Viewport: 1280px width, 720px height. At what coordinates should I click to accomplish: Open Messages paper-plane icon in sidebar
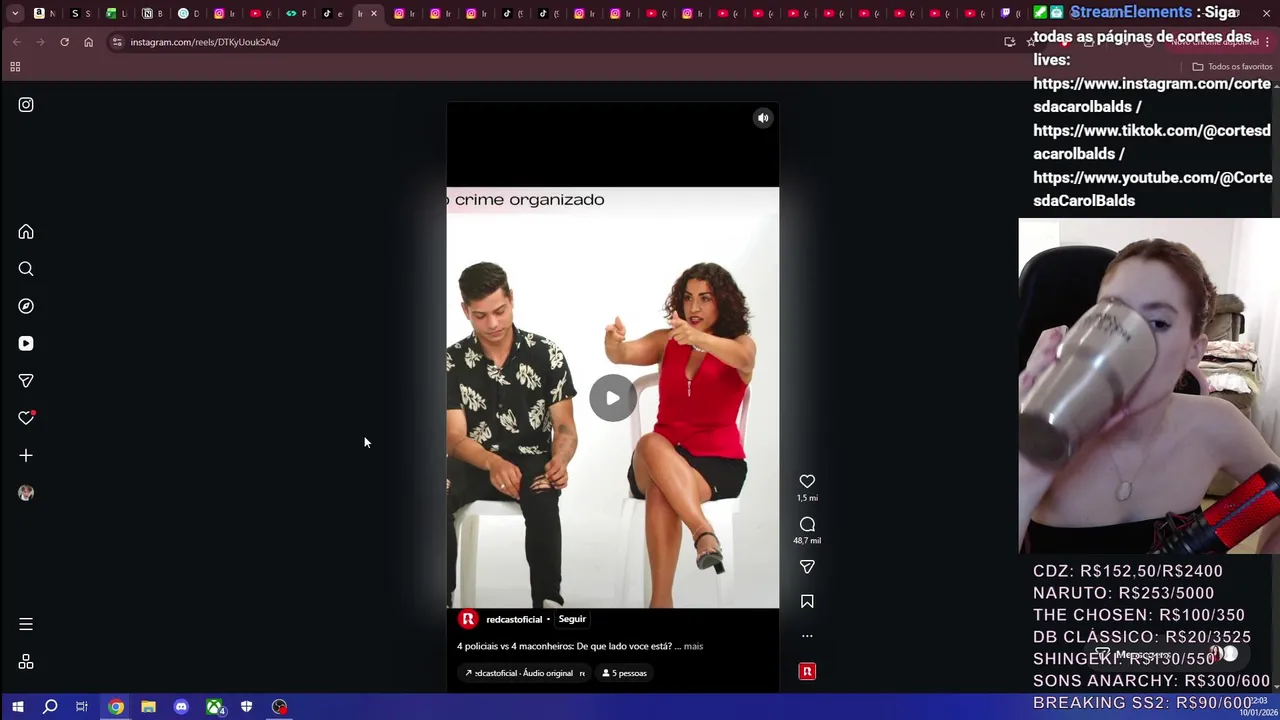tap(26, 381)
